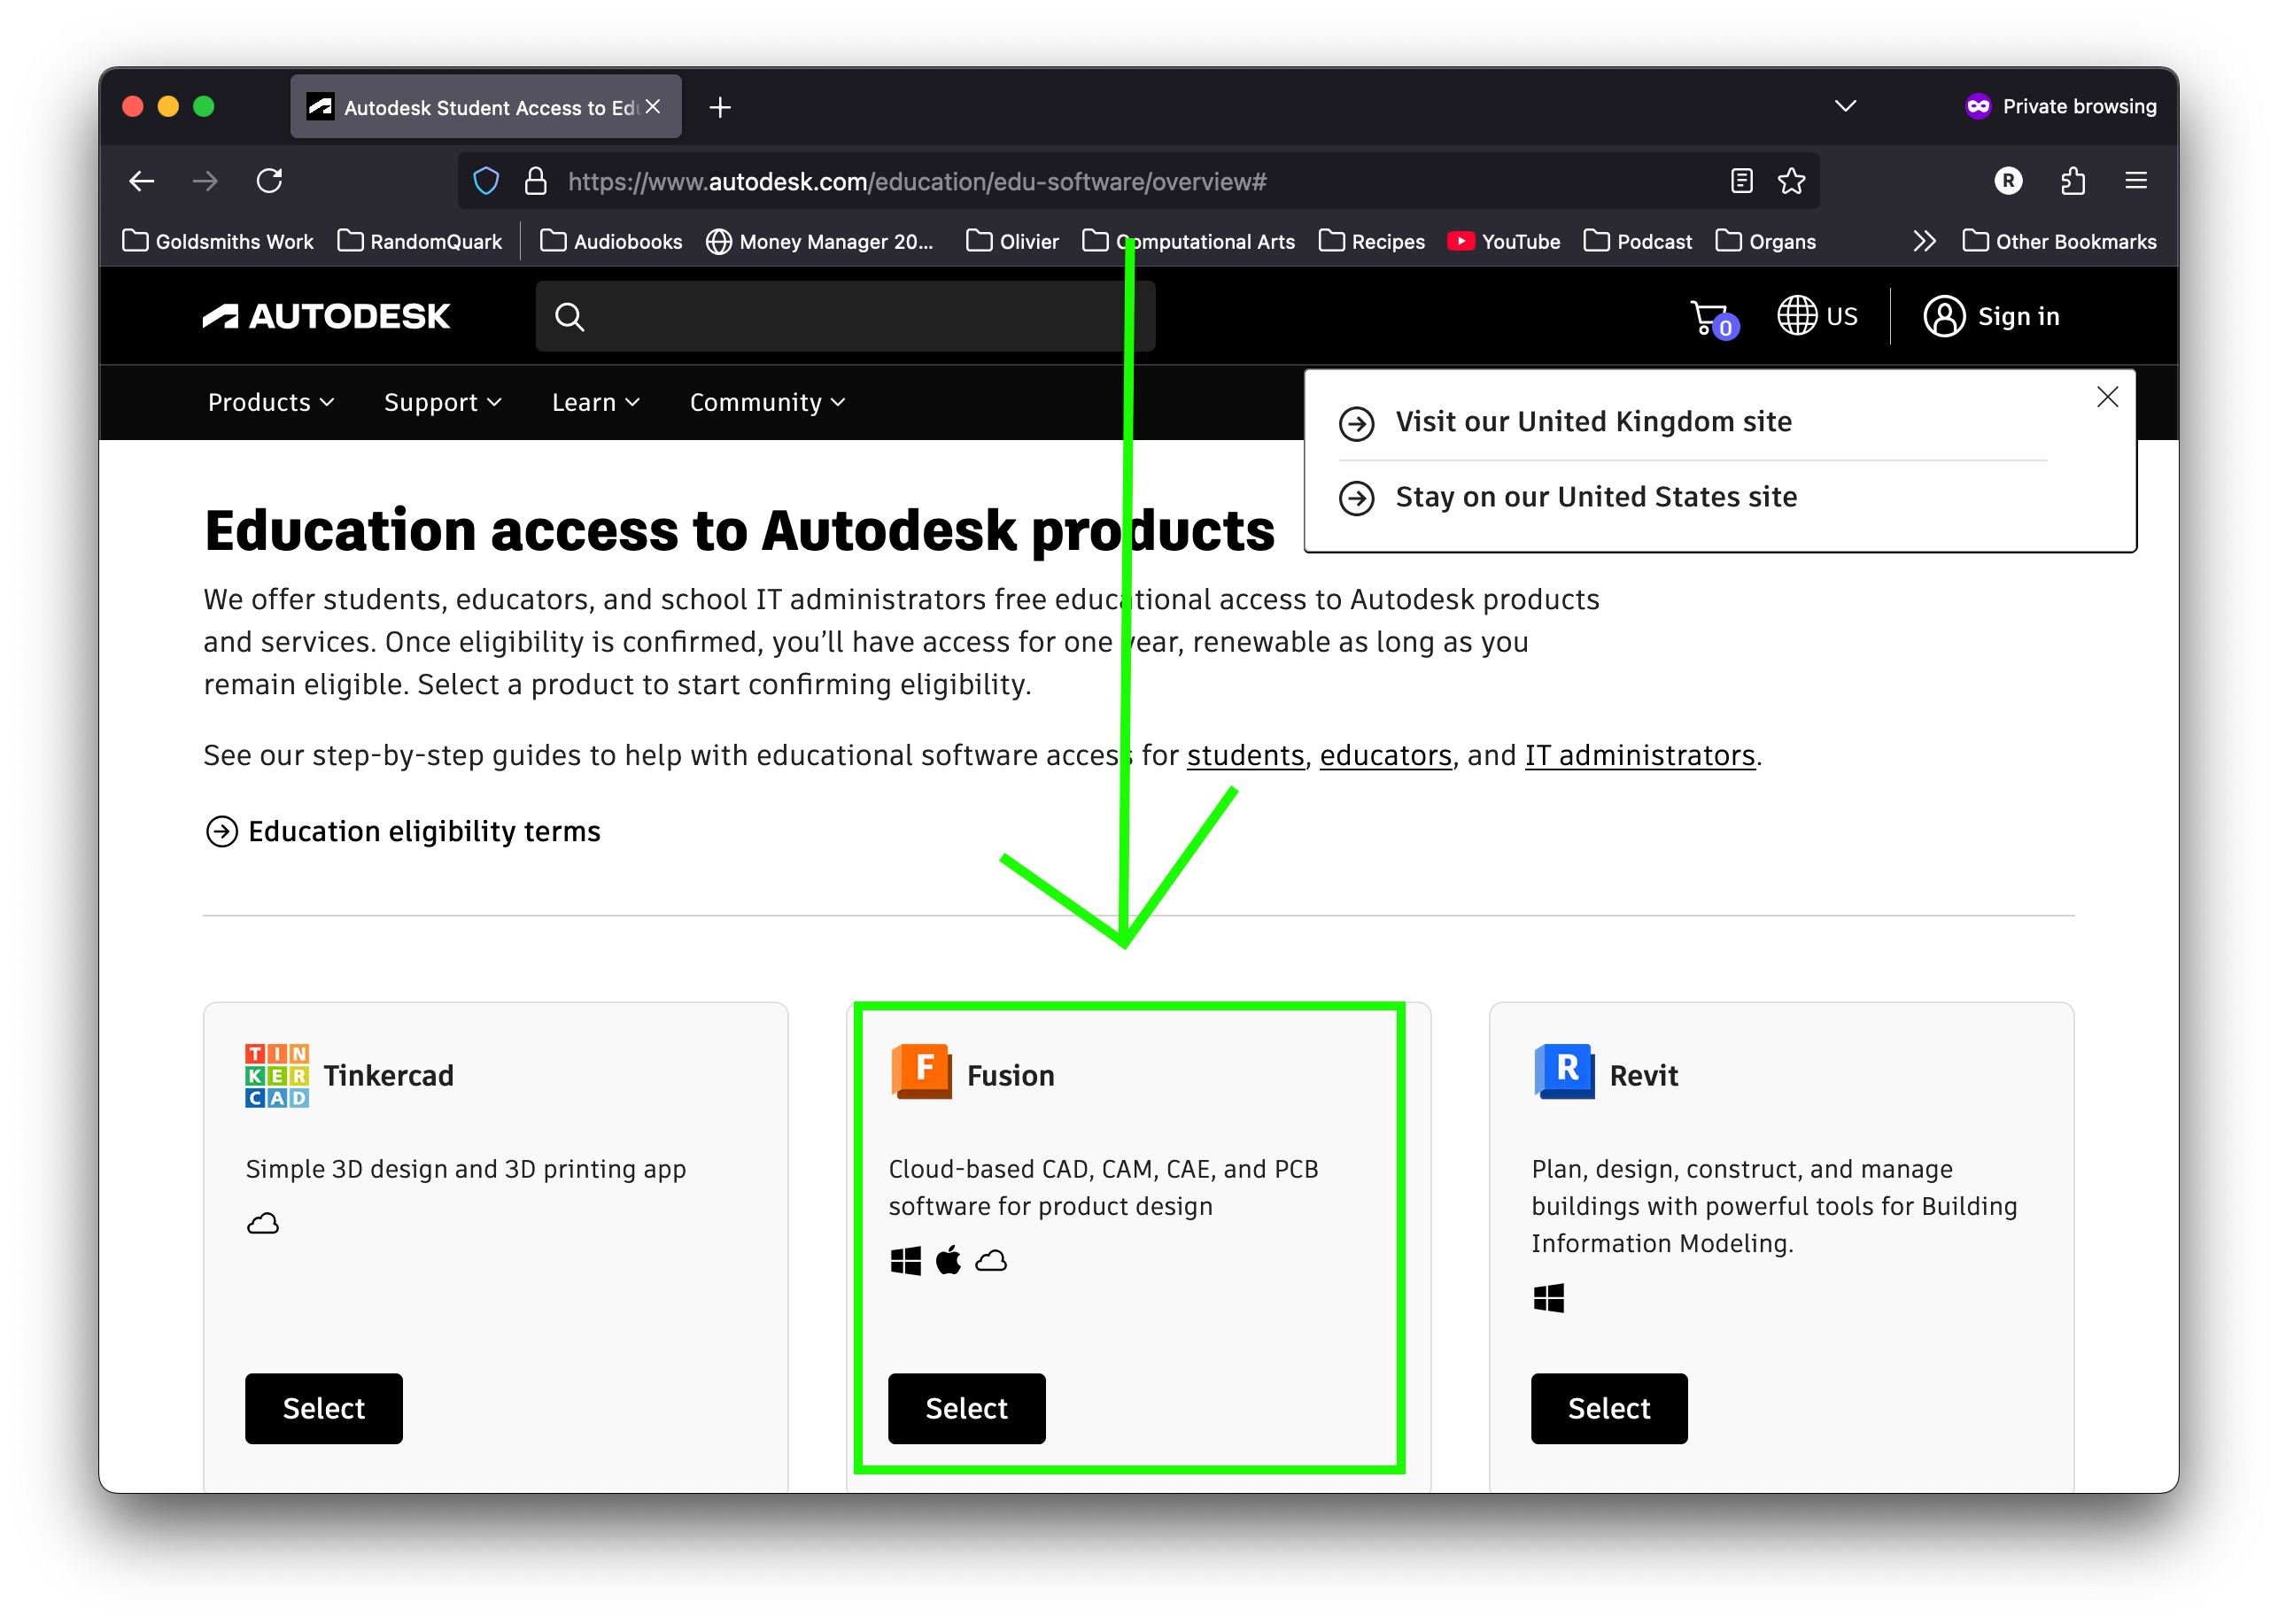Image resolution: width=2278 pixels, height=1624 pixels.
Task: Click the Education access page heading
Action: coord(739,530)
